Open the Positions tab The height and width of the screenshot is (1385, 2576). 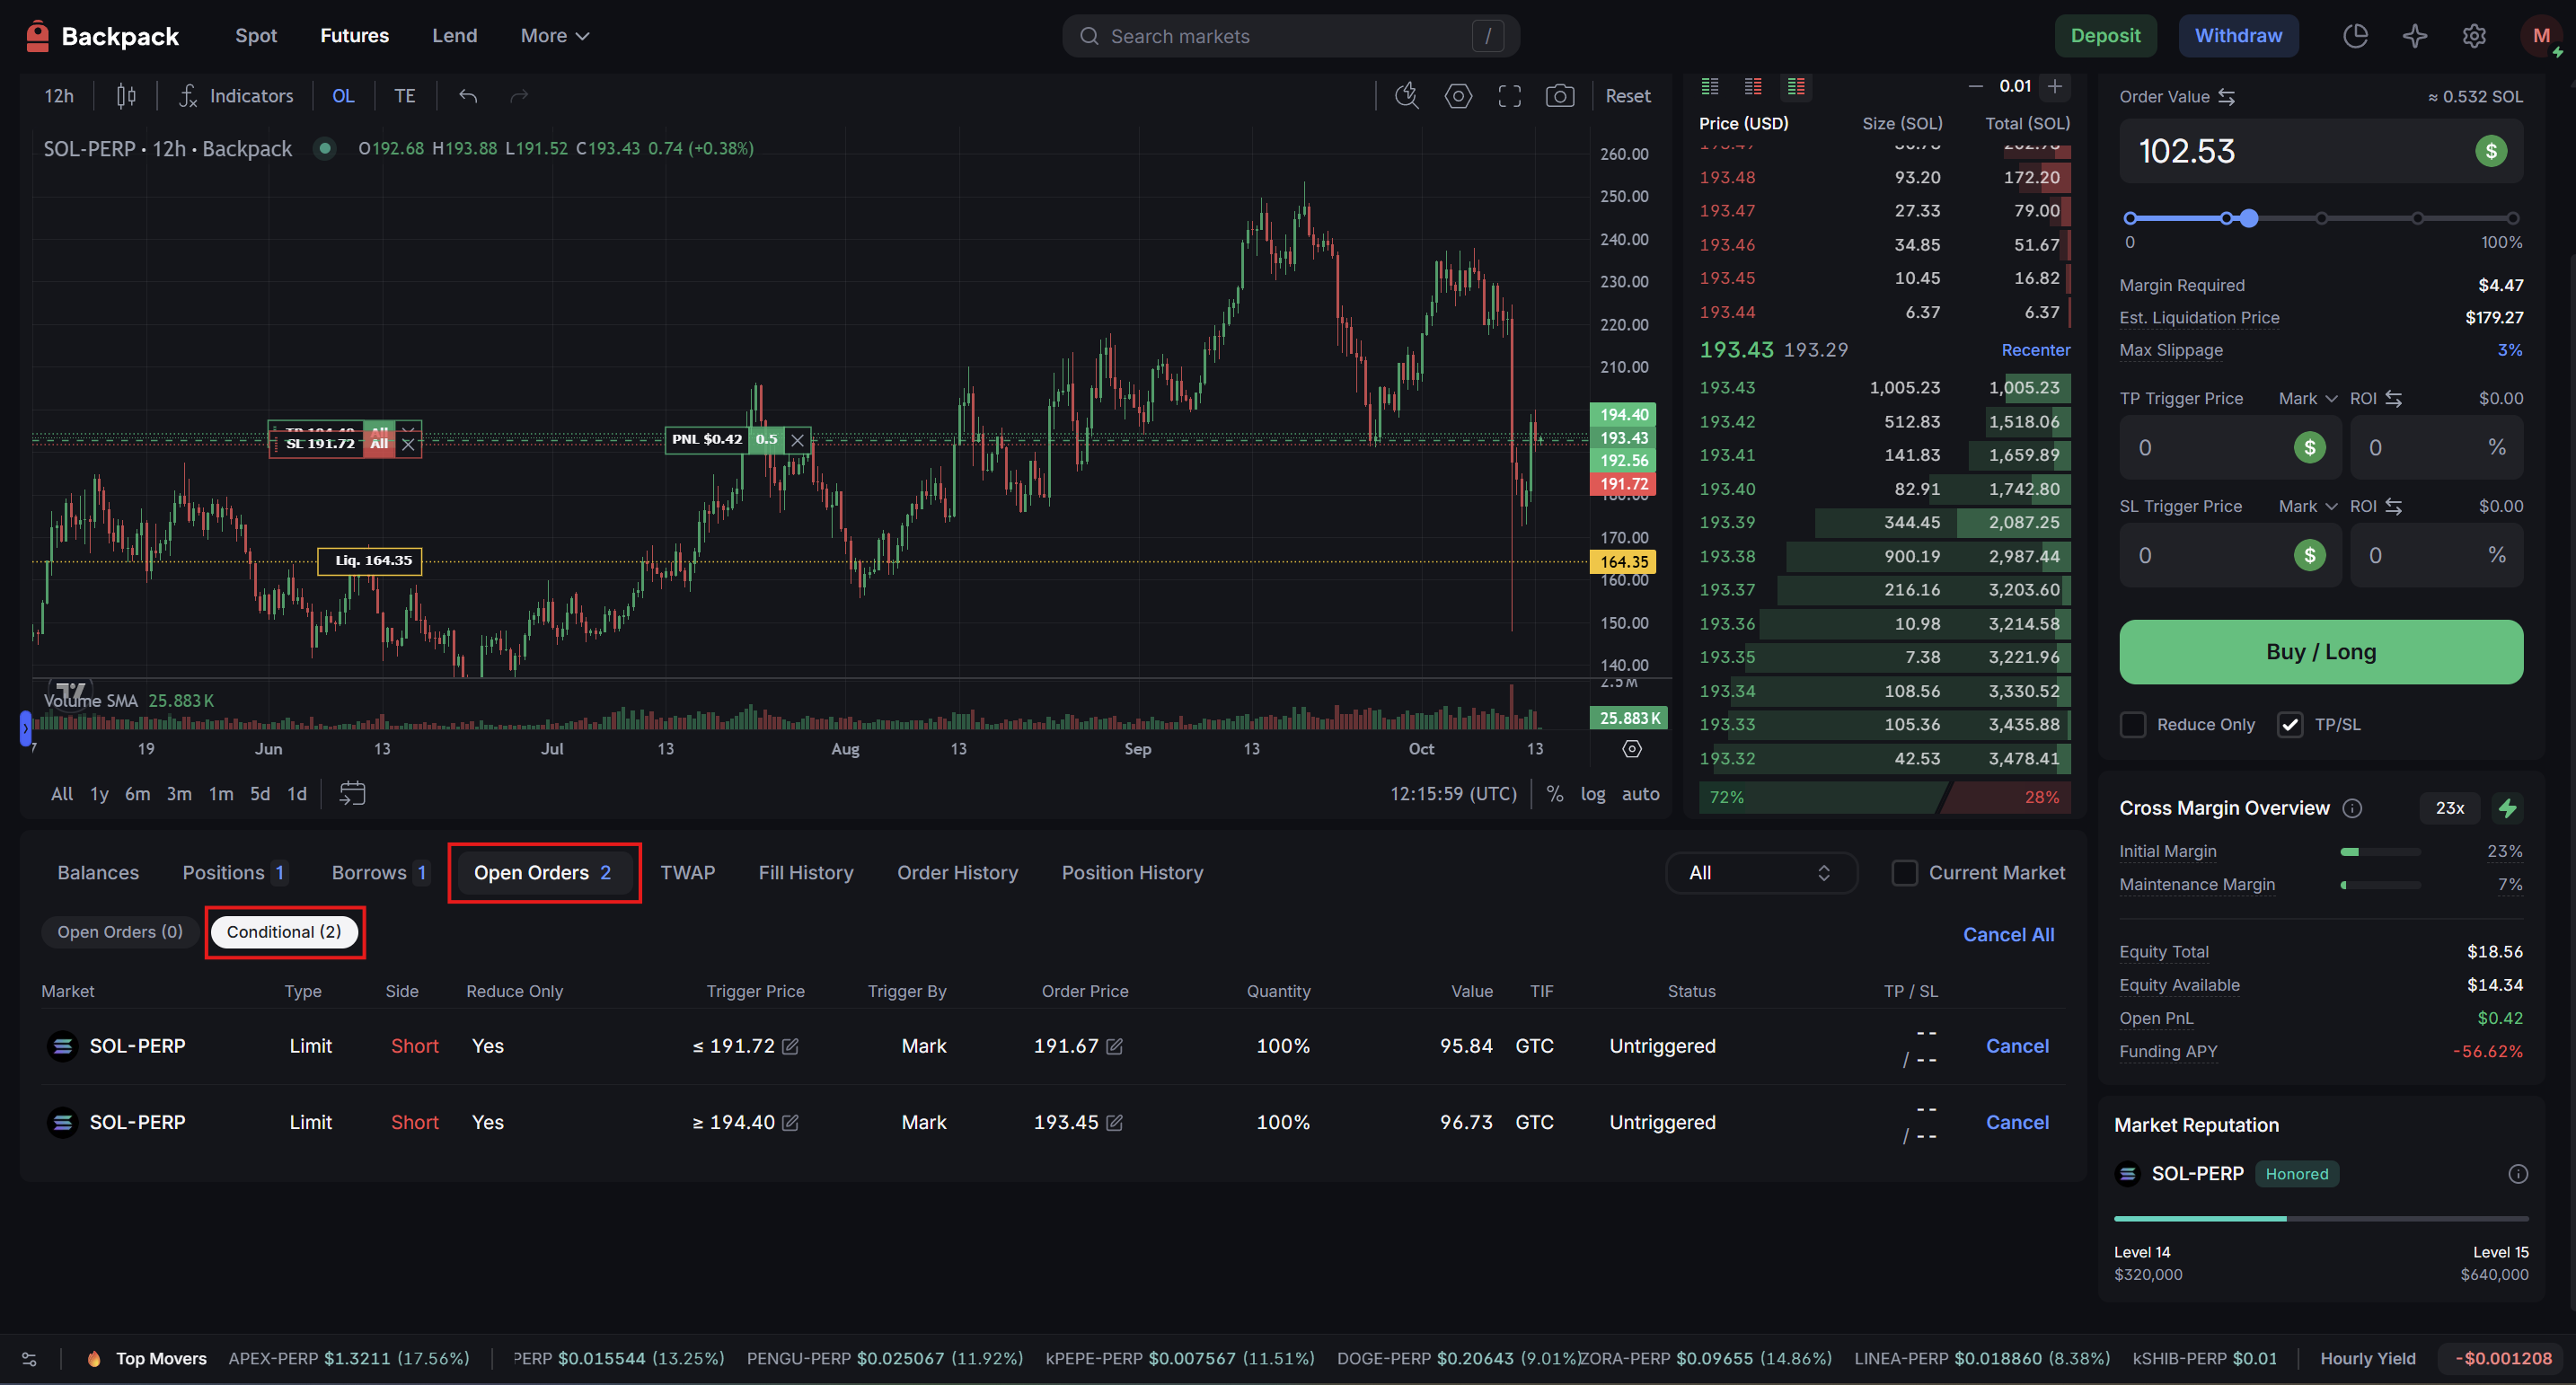coord(233,873)
